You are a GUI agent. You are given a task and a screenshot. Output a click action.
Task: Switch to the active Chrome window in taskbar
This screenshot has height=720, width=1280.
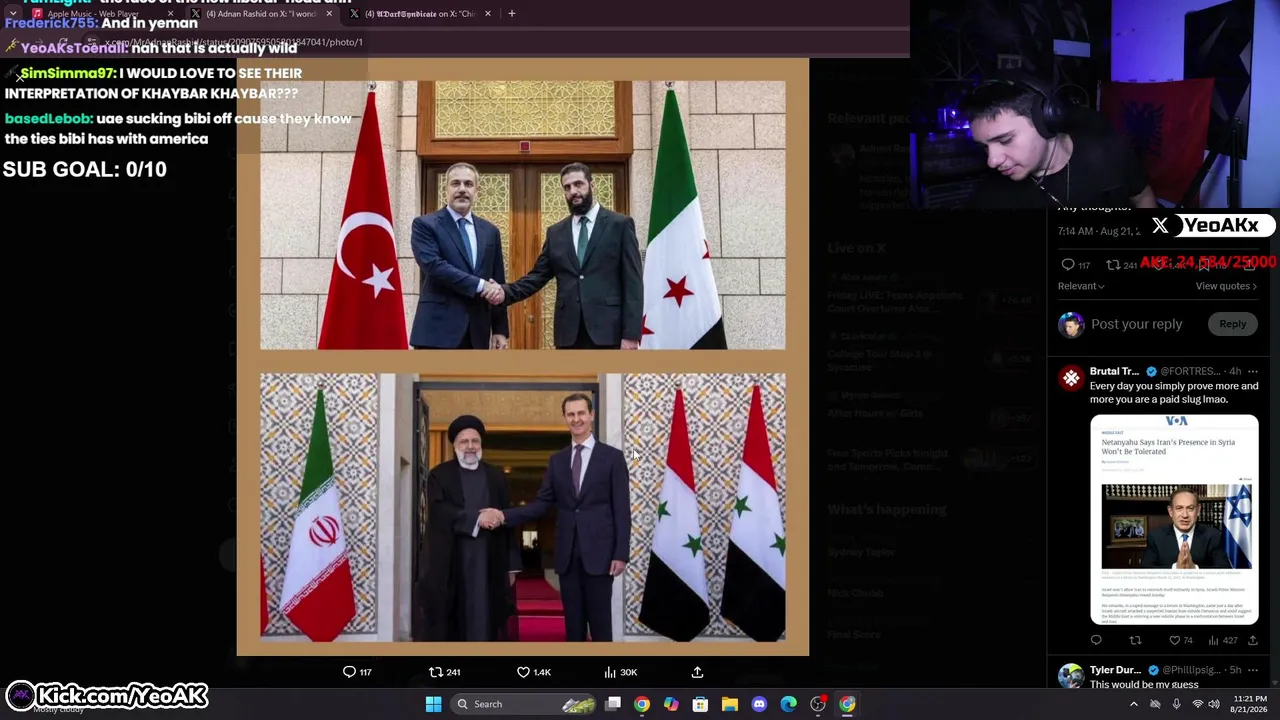[847, 704]
